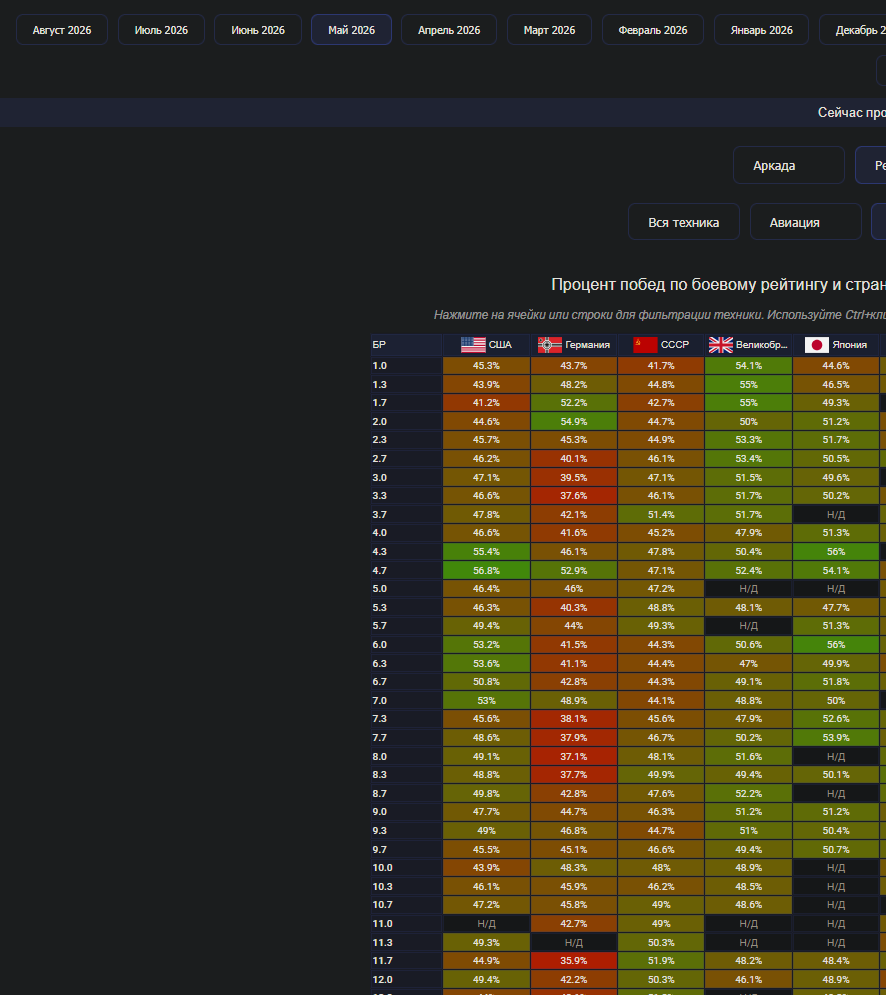Open the Август 2026 month tab
The image size is (886, 995).
pyautogui.click(x=62, y=30)
